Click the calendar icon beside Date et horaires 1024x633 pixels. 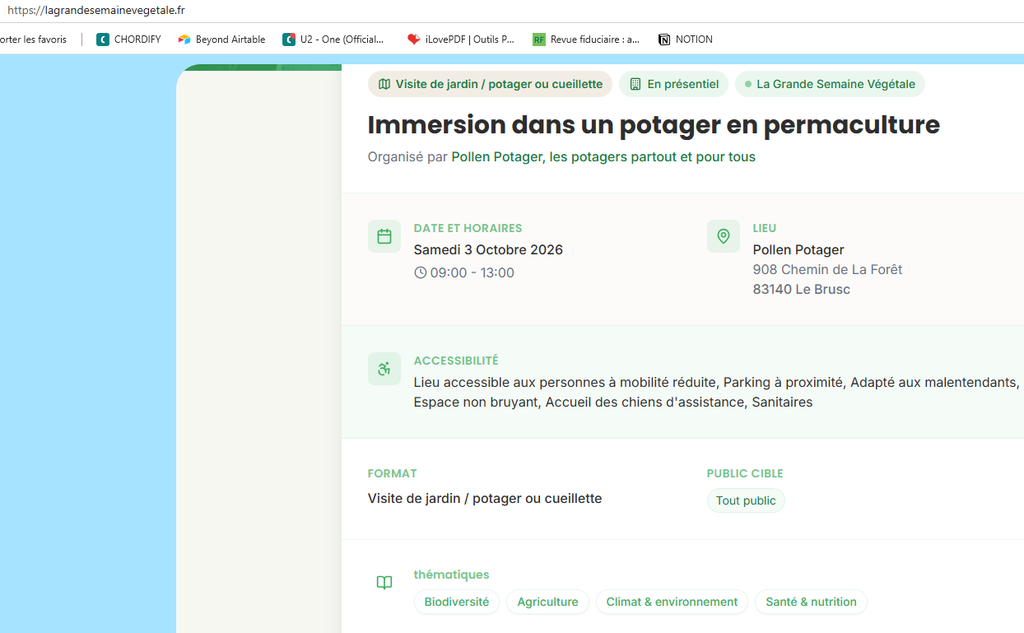click(384, 236)
